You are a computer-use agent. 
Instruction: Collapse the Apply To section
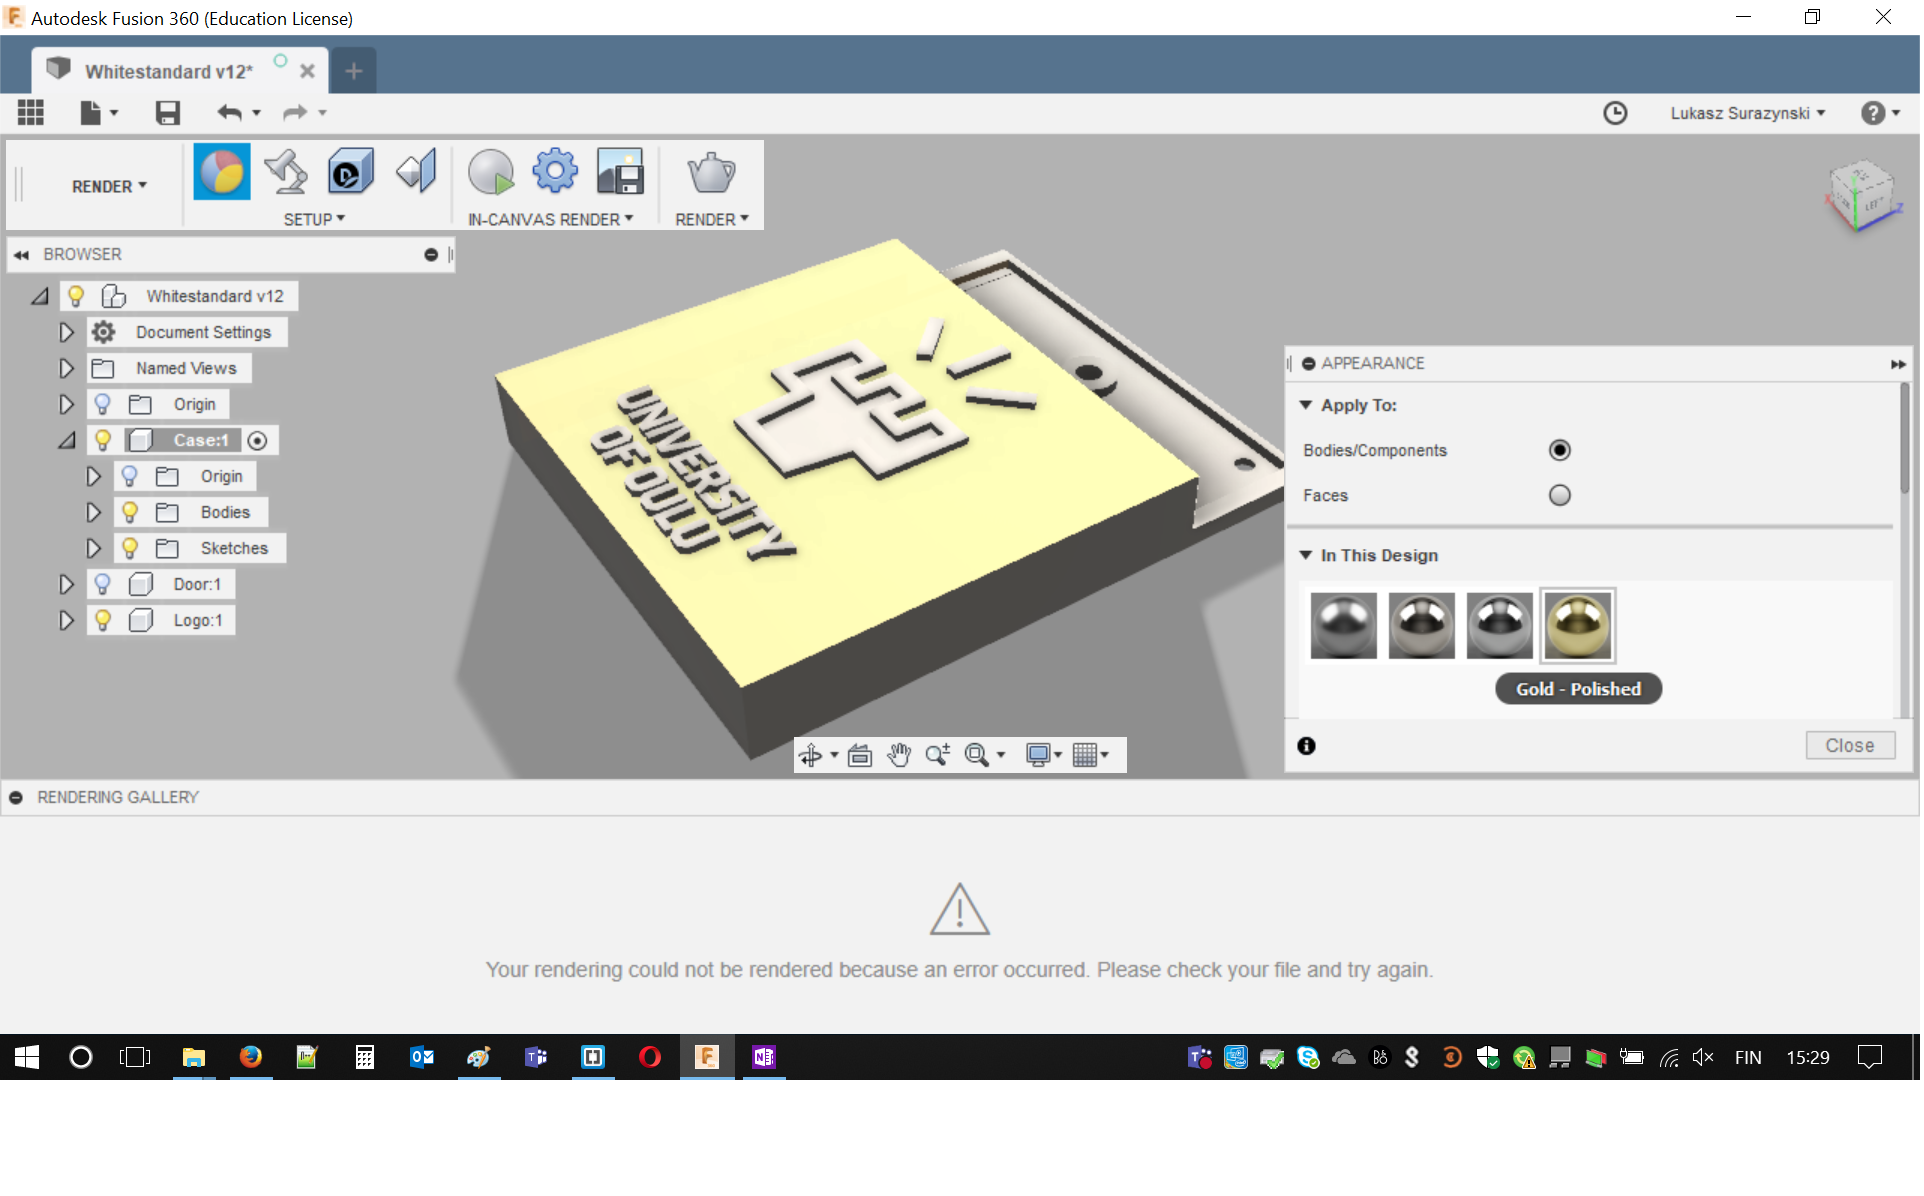tap(1305, 406)
